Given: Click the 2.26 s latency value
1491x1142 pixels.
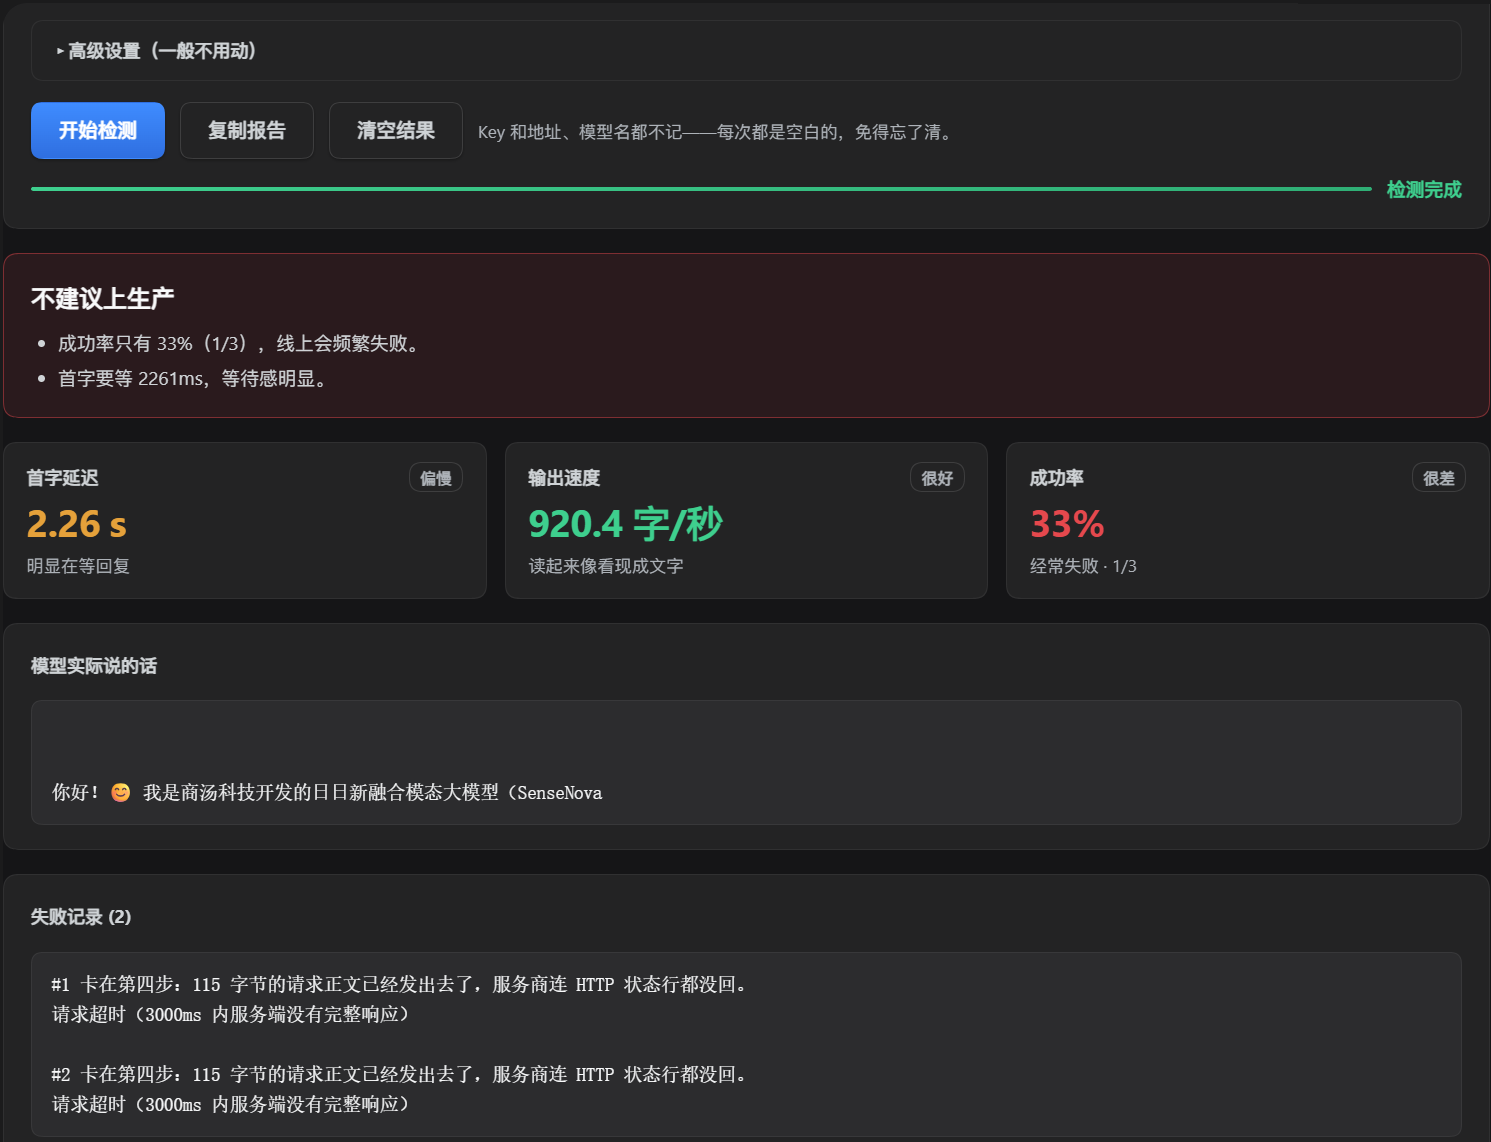Looking at the screenshot, I should point(77,524).
